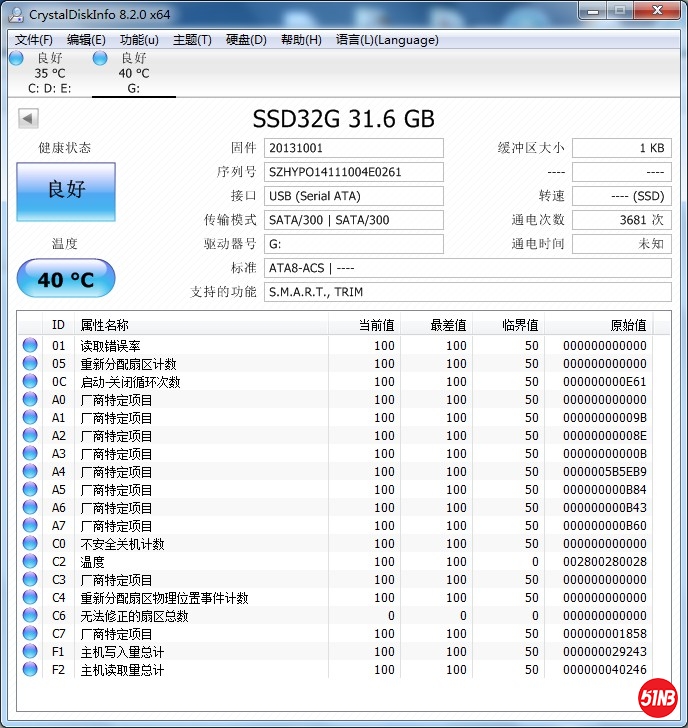Click the 良好 health status button
Image resolution: width=688 pixels, height=728 pixels.
click(66, 191)
